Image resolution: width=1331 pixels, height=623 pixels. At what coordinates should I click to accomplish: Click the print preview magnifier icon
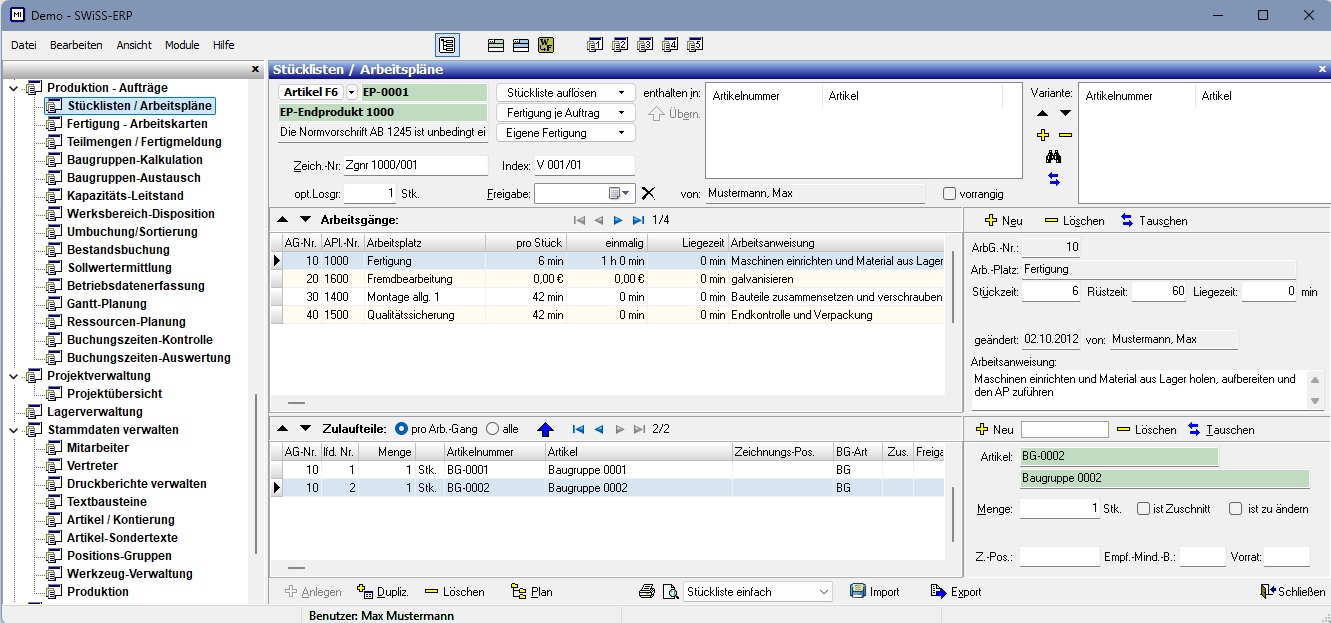pyautogui.click(x=670, y=592)
